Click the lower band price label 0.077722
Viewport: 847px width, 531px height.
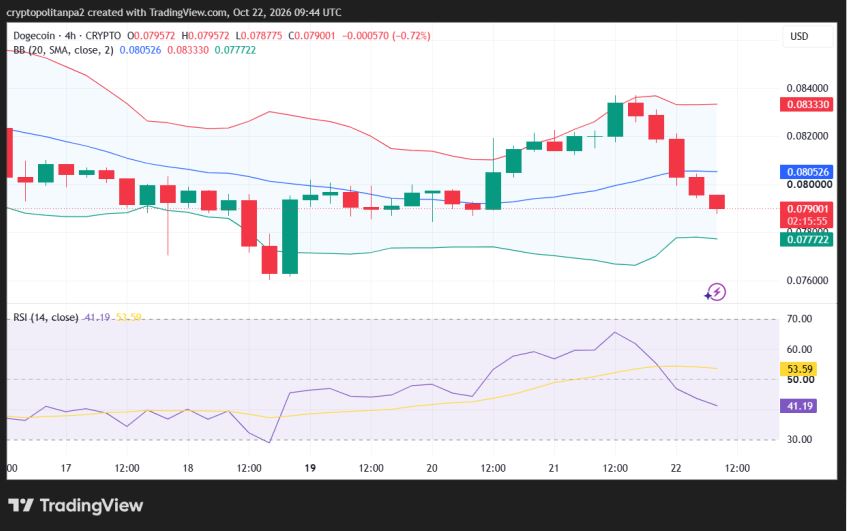[806, 239]
